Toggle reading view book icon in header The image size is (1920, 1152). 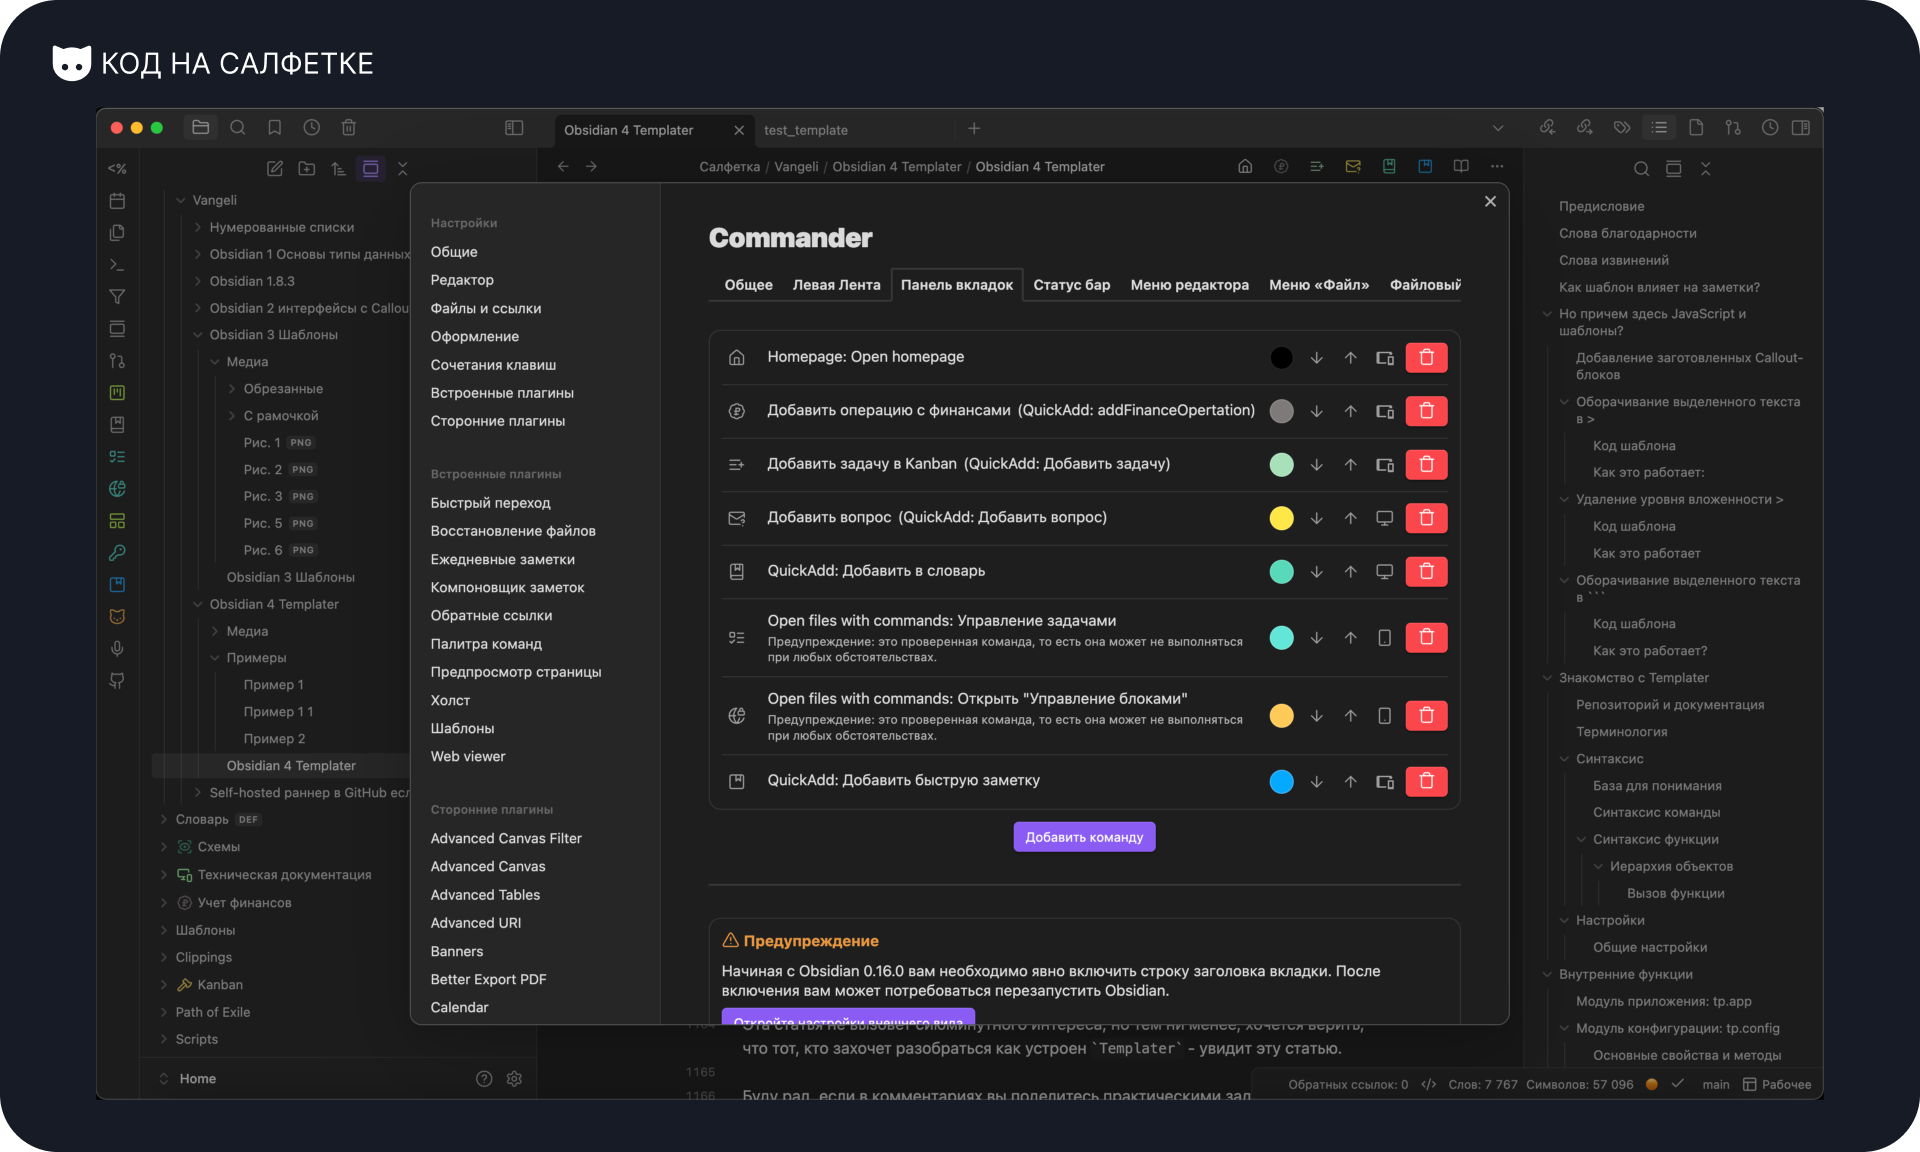1461,166
